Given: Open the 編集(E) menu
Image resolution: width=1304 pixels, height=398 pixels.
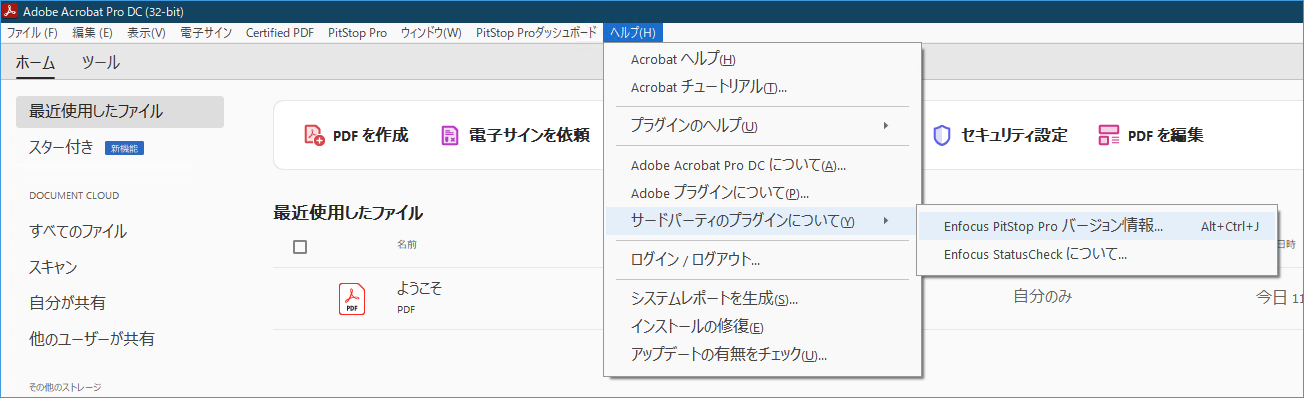Looking at the screenshot, I should 93,33.
